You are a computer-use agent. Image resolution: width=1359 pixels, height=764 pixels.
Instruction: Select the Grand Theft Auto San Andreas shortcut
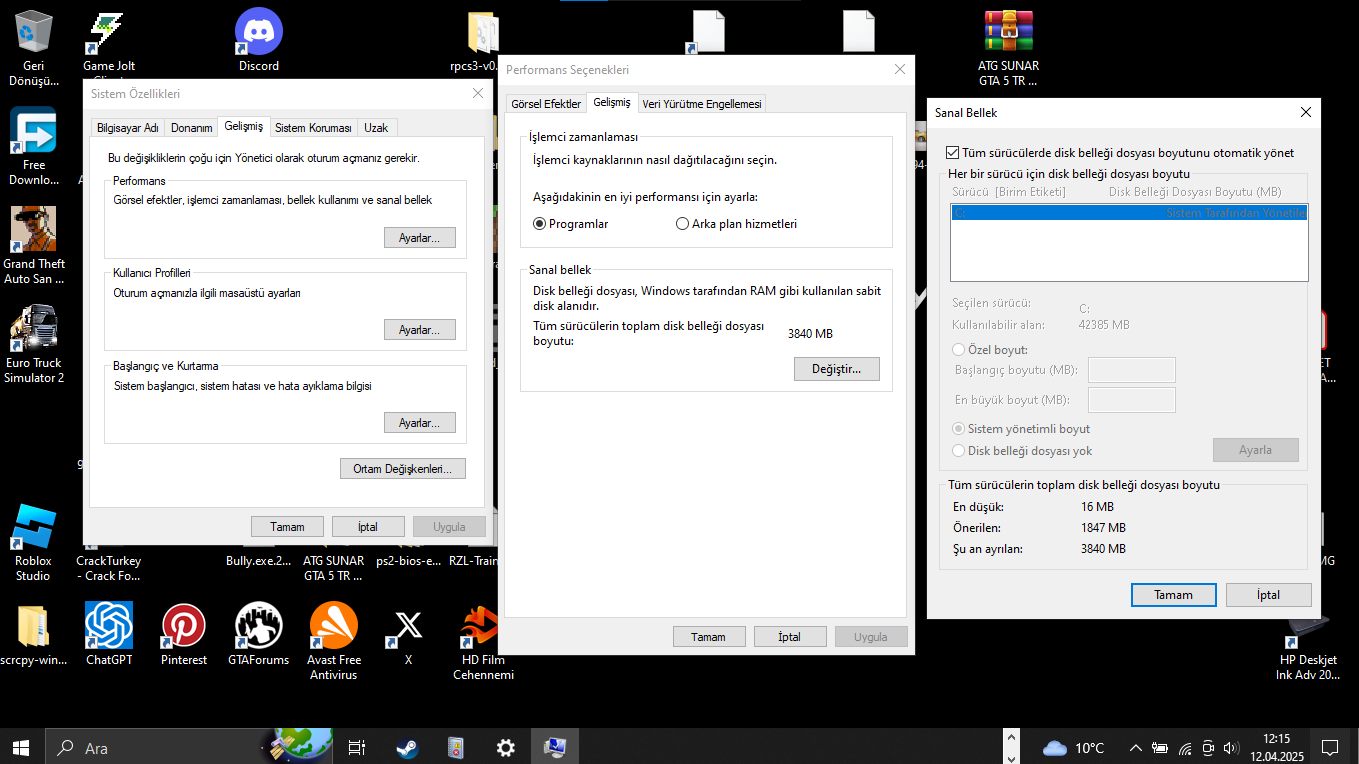[34, 245]
